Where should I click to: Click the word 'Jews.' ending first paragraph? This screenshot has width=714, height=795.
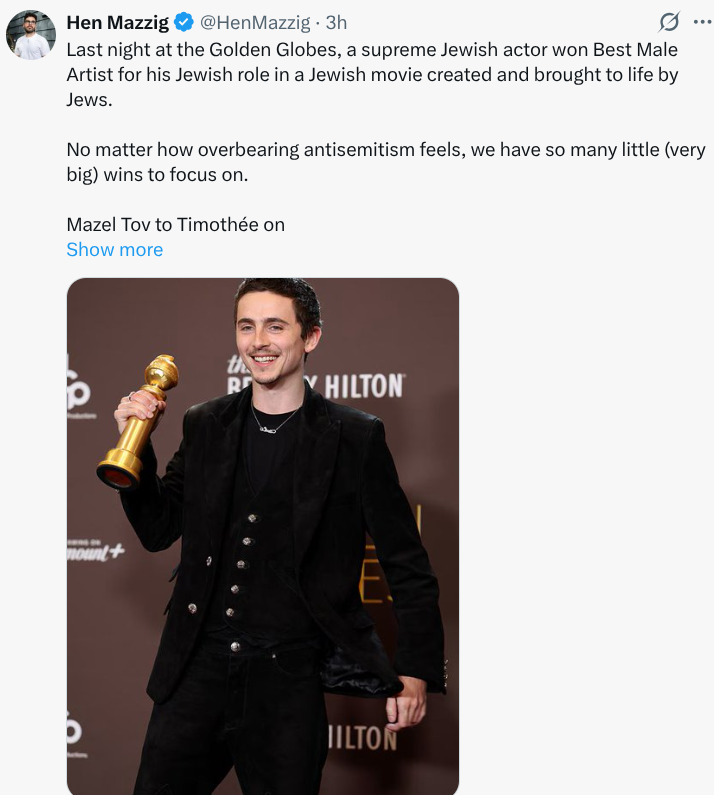89,99
